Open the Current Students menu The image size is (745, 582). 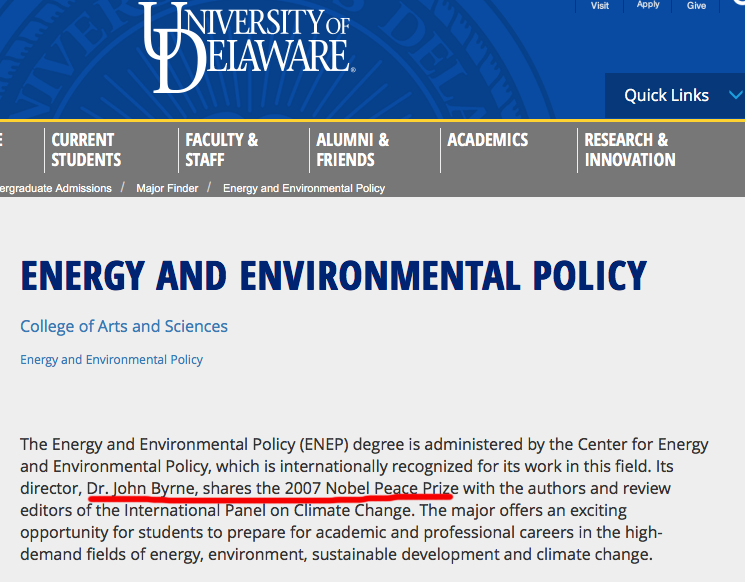pyautogui.click(x=86, y=150)
